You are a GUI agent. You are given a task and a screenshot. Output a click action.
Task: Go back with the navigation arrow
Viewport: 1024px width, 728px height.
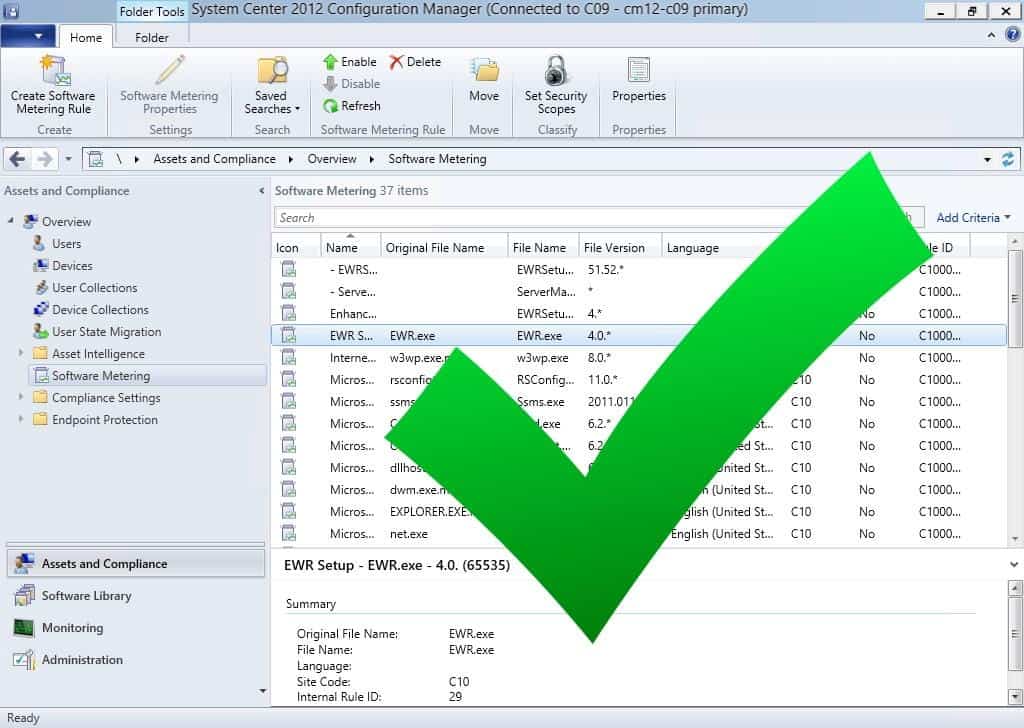click(x=18, y=159)
